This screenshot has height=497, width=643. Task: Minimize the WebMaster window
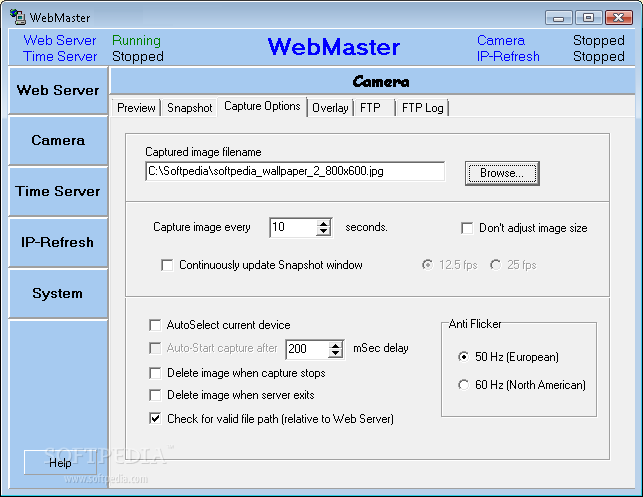[558, 18]
